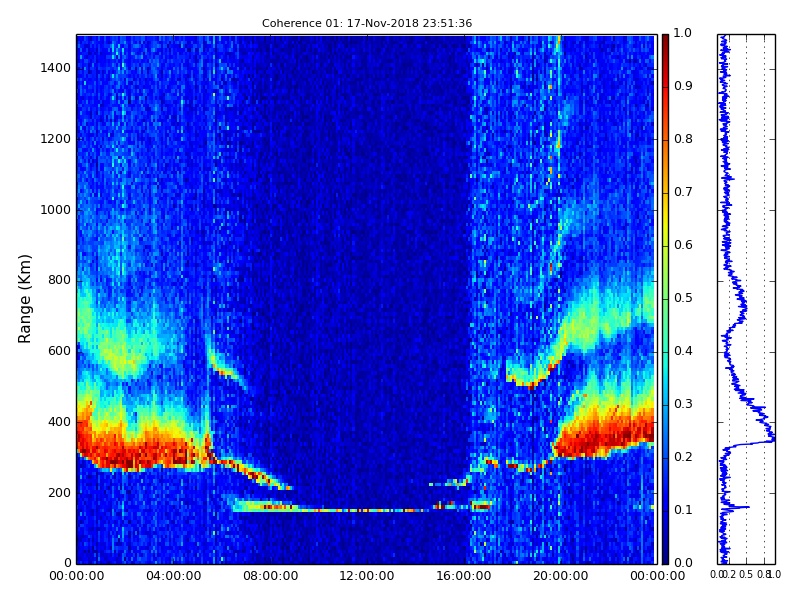Screen dimensions: 800x600
Task: Click the 1200 range tick label
Action: click(56, 139)
